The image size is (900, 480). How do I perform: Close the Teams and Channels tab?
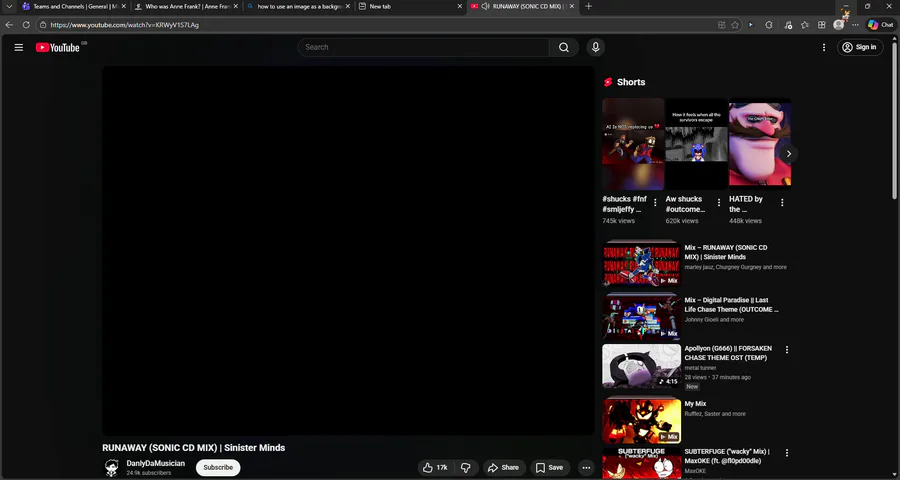coord(123,6)
